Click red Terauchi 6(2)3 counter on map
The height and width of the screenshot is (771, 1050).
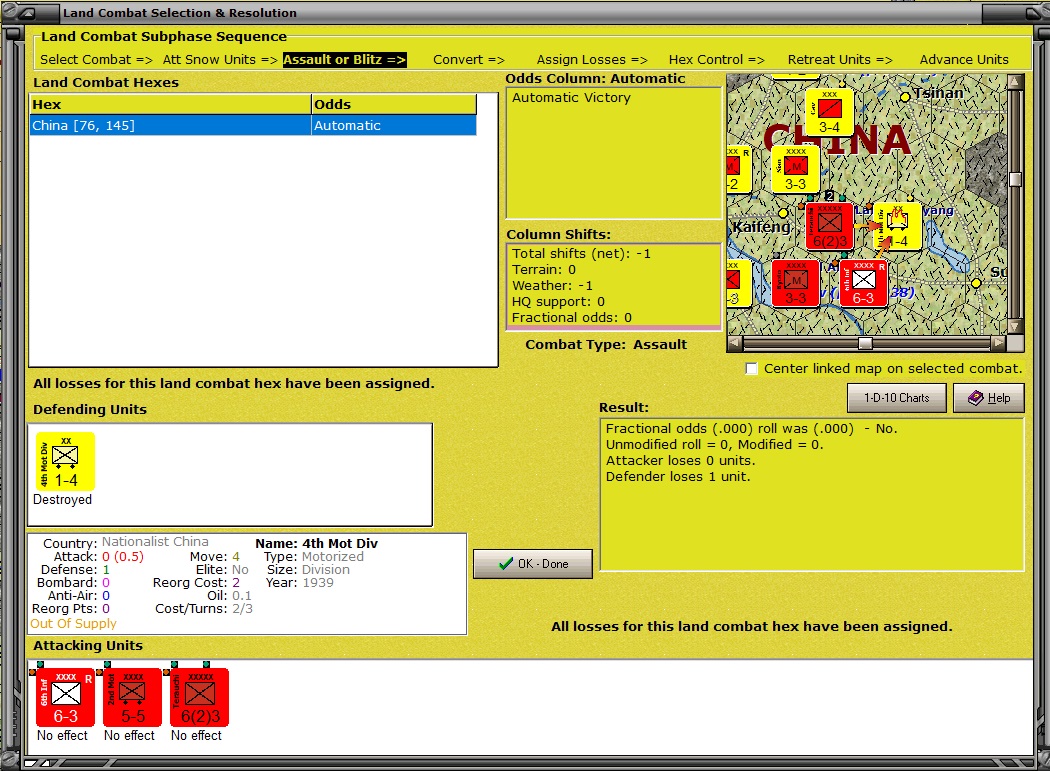point(829,226)
